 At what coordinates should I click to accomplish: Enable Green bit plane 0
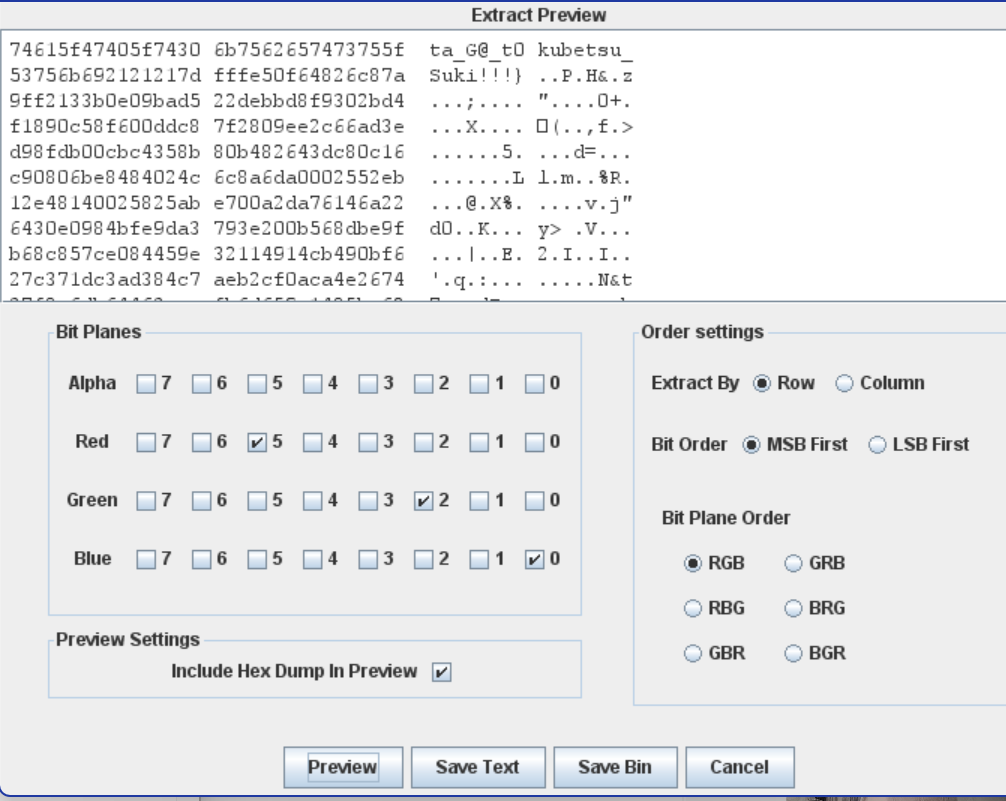point(535,501)
